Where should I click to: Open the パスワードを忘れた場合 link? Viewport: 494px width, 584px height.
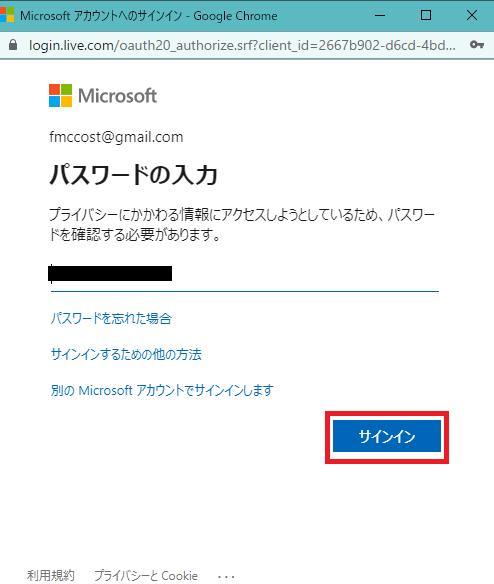pos(111,318)
